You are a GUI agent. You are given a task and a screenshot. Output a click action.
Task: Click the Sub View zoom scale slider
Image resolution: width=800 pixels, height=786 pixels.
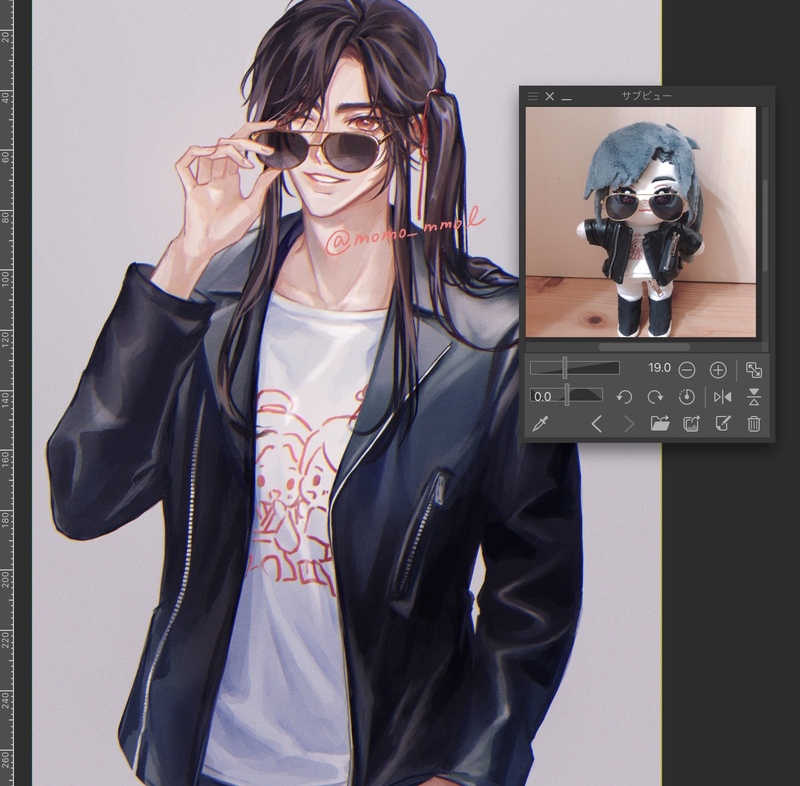(574, 368)
